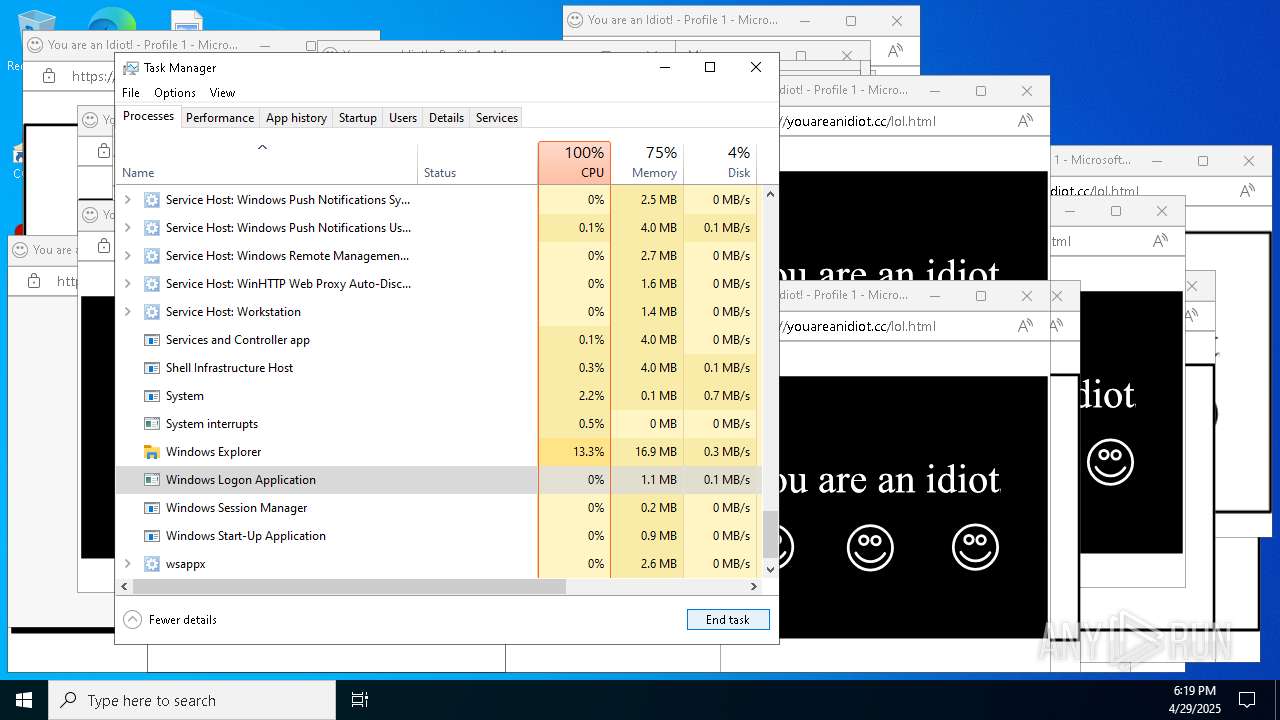Image resolution: width=1280 pixels, height=720 pixels.
Task: Click the gear icon of Service Host: Workstation
Action: point(152,312)
